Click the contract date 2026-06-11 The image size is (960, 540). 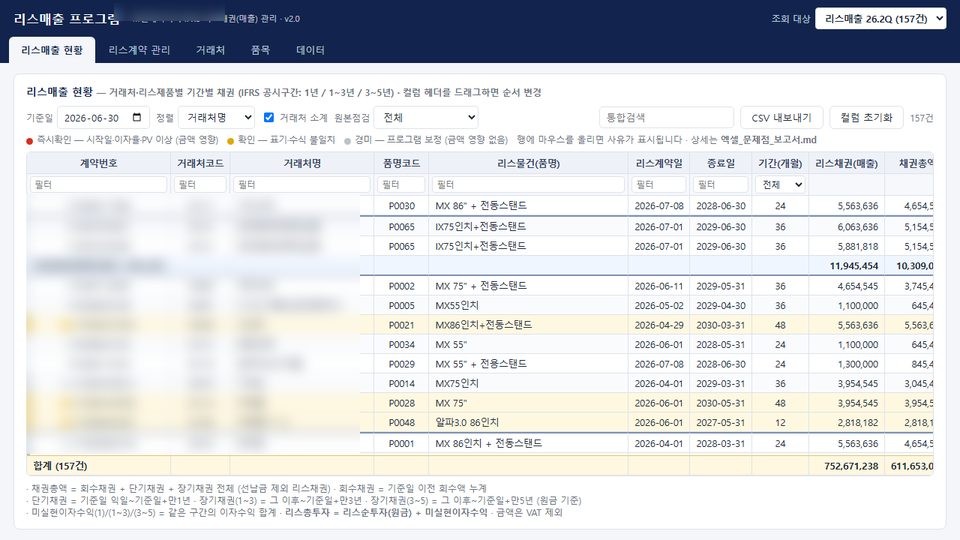(x=658, y=286)
